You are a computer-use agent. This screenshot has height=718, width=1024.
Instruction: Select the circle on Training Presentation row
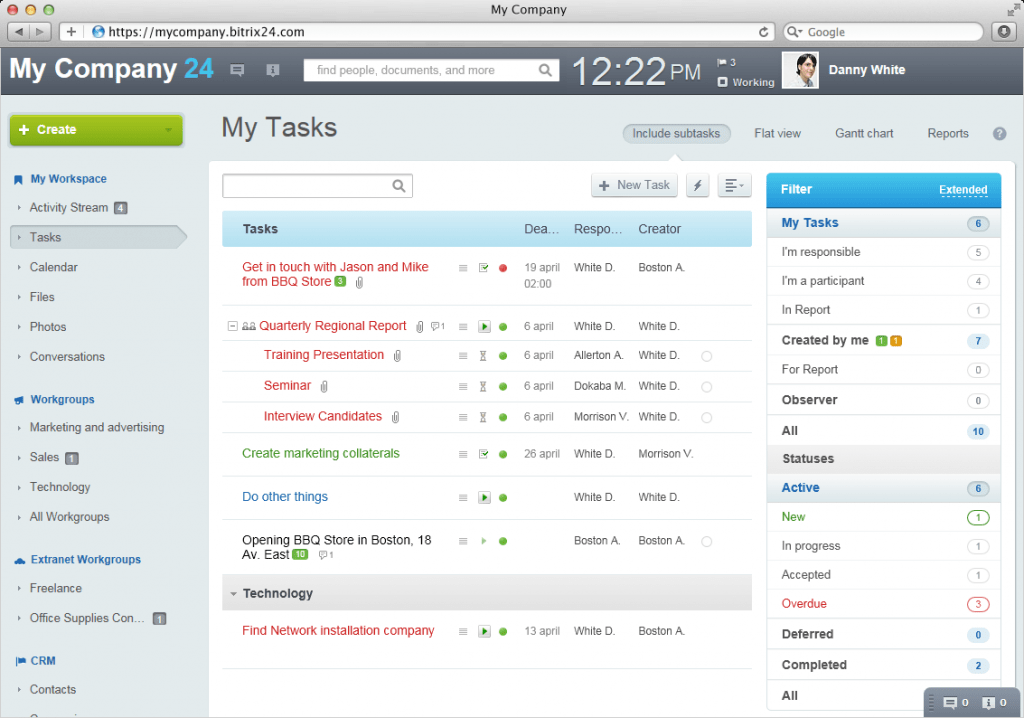pos(706,356)
